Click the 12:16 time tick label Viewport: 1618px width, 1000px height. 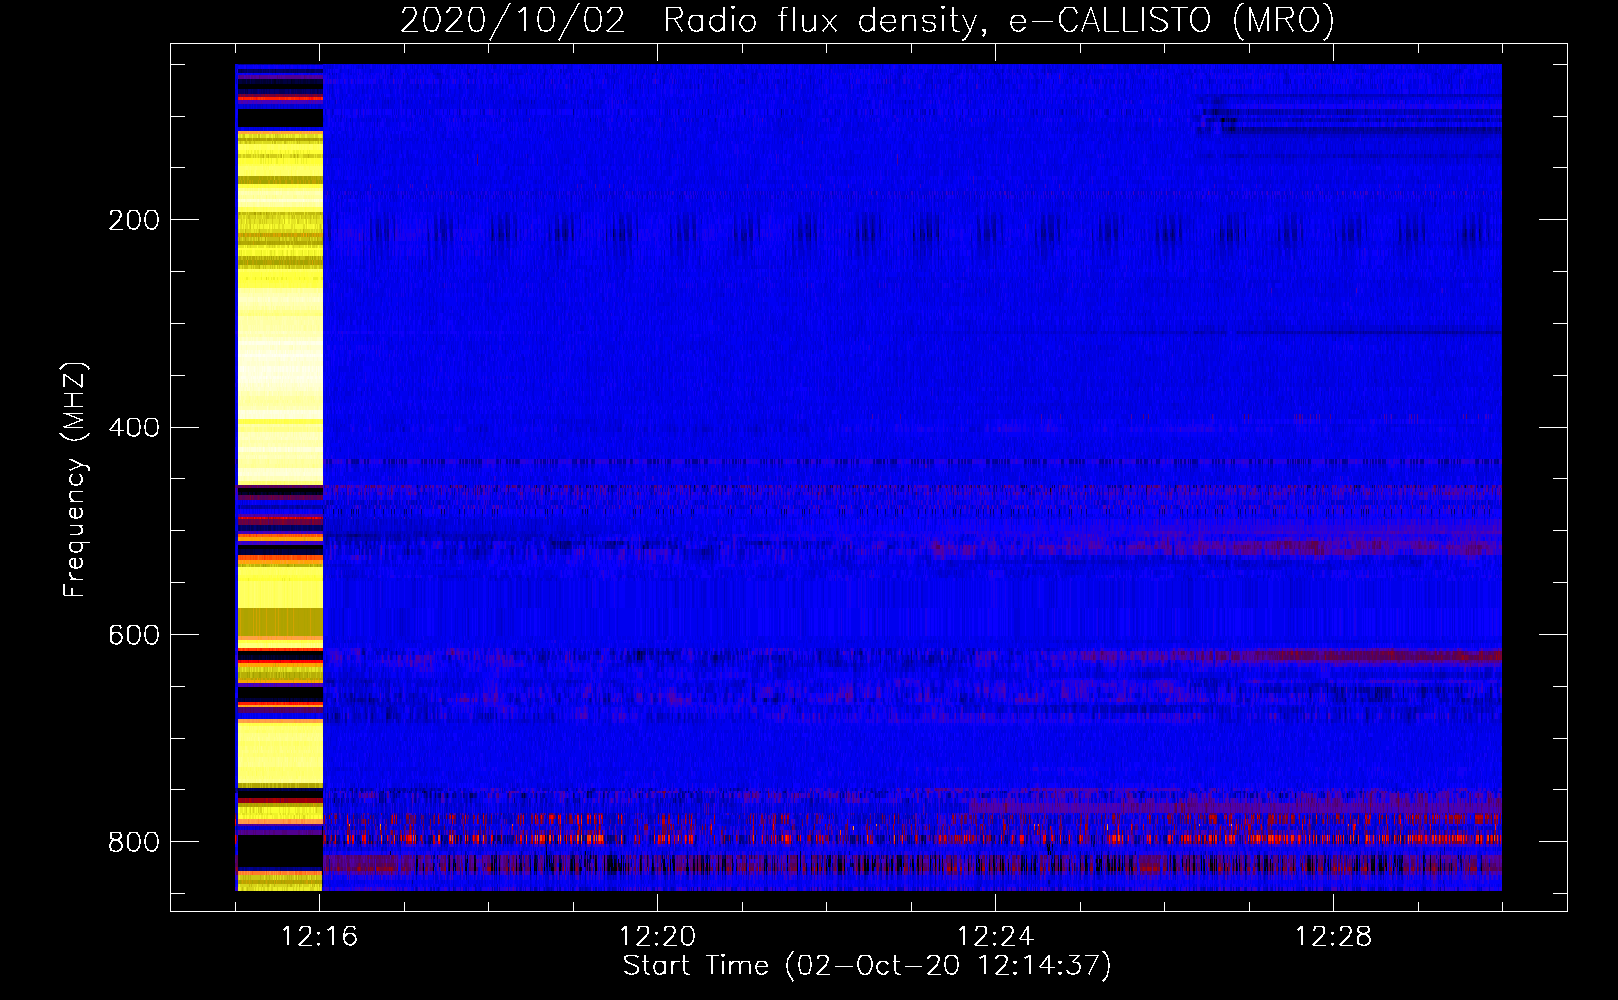[x=319, y=937]
